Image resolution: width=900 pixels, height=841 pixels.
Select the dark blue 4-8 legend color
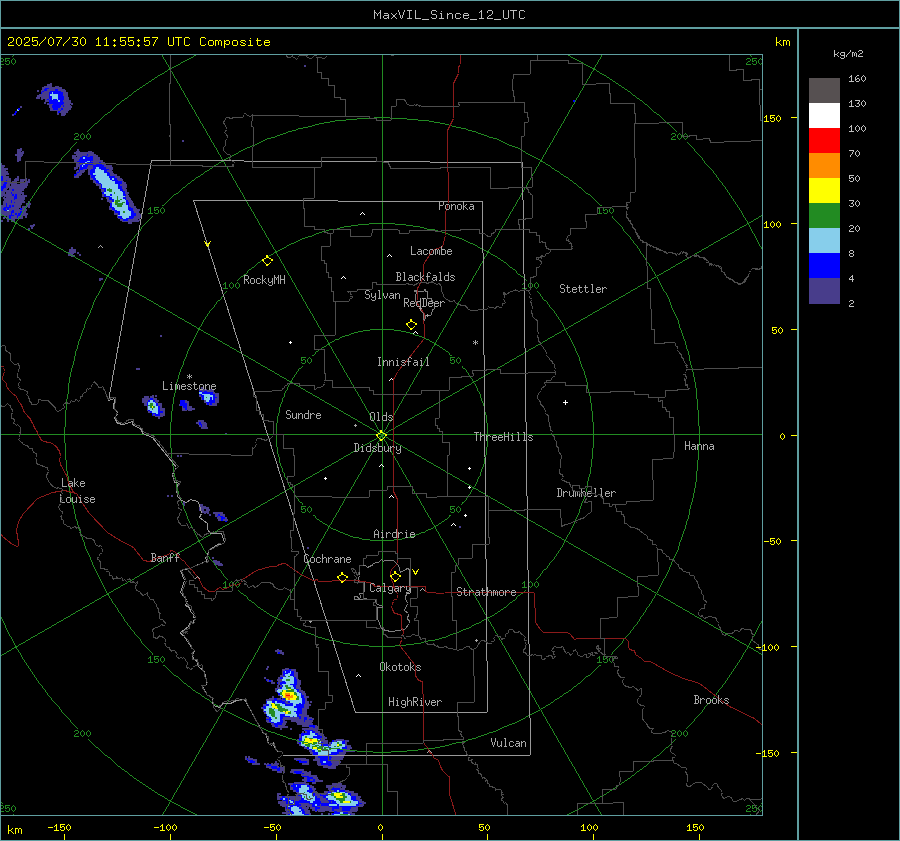[824, 266]
